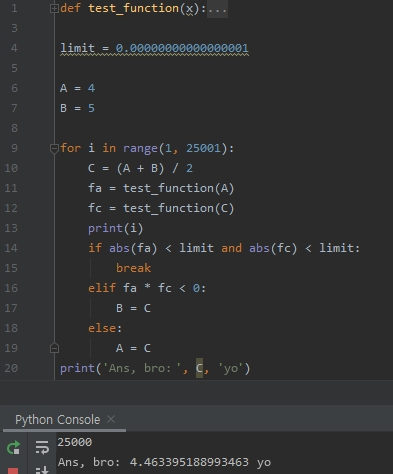Switch to the Python Console tab
This screenshot has height=474, width=393.
pyautogui.click(x=57, y=420)
